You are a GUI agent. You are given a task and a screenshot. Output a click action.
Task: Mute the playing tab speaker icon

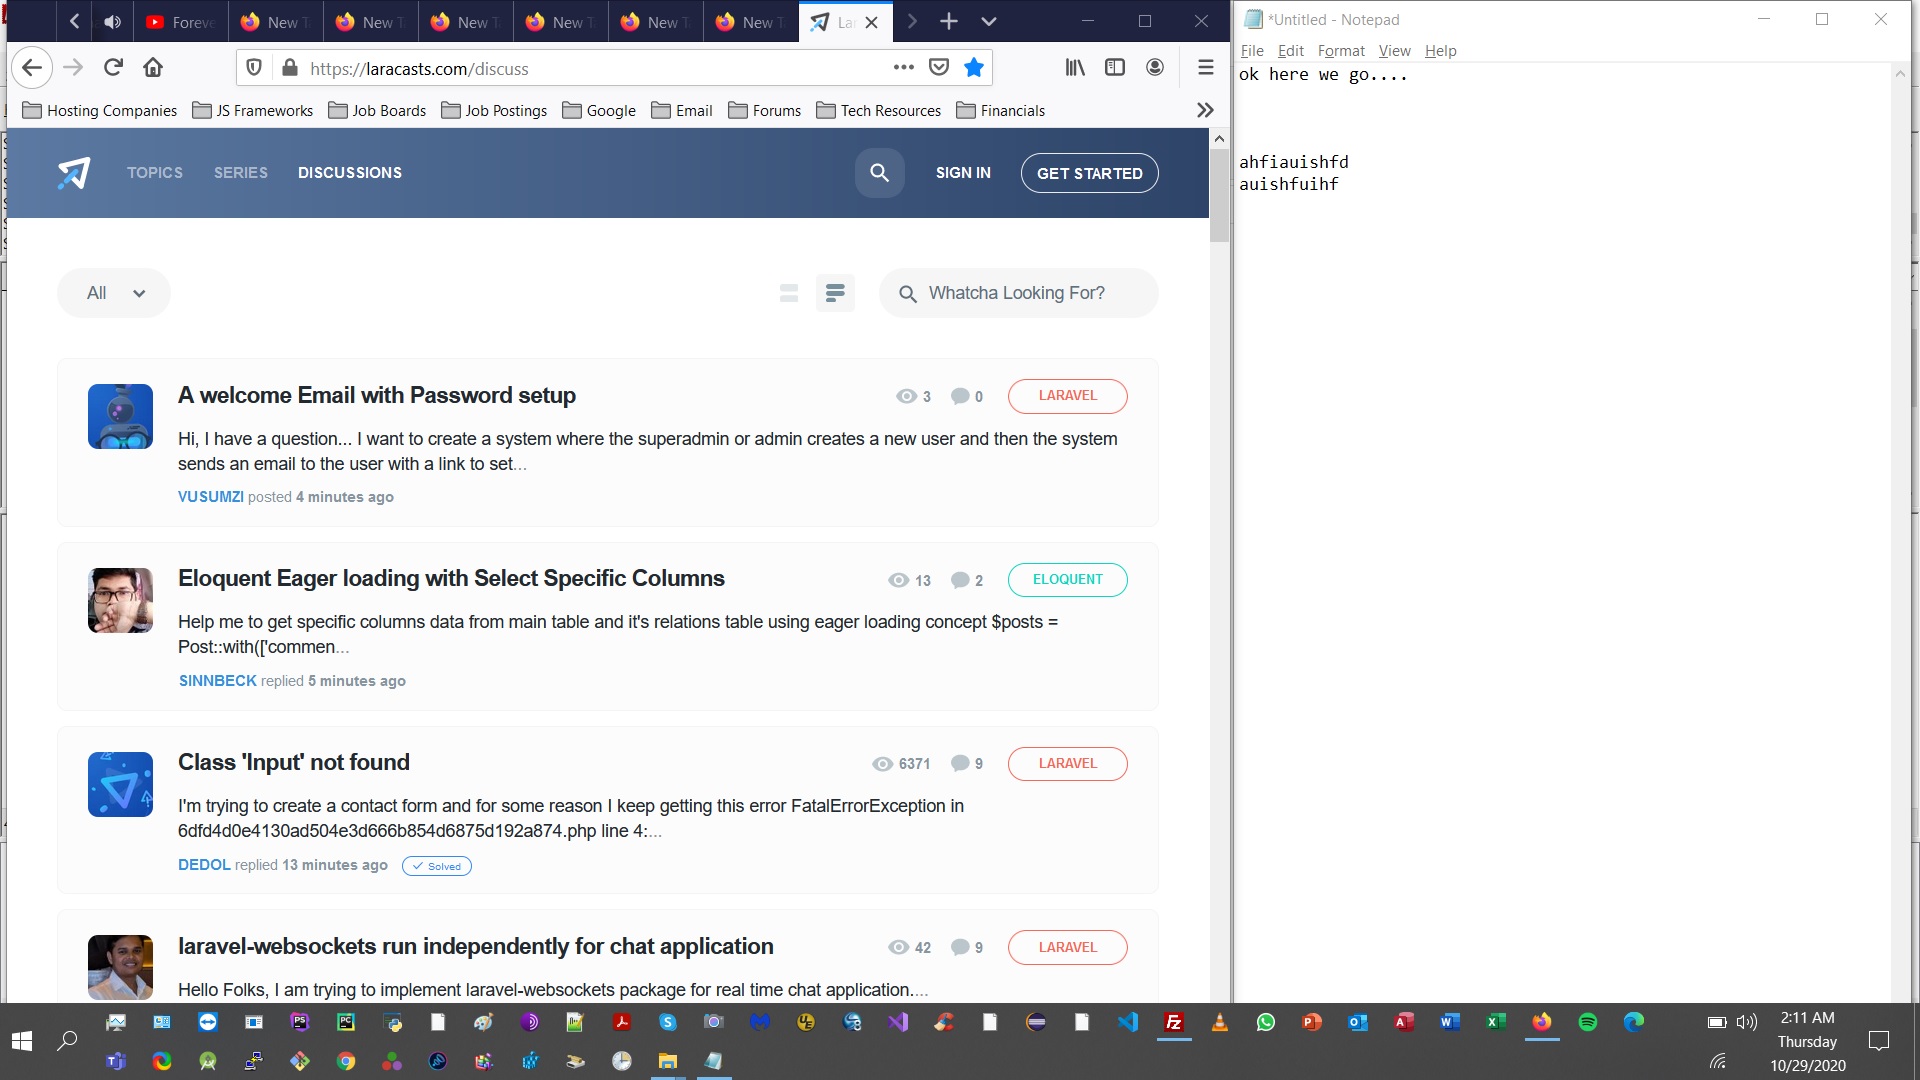[113, 22]
